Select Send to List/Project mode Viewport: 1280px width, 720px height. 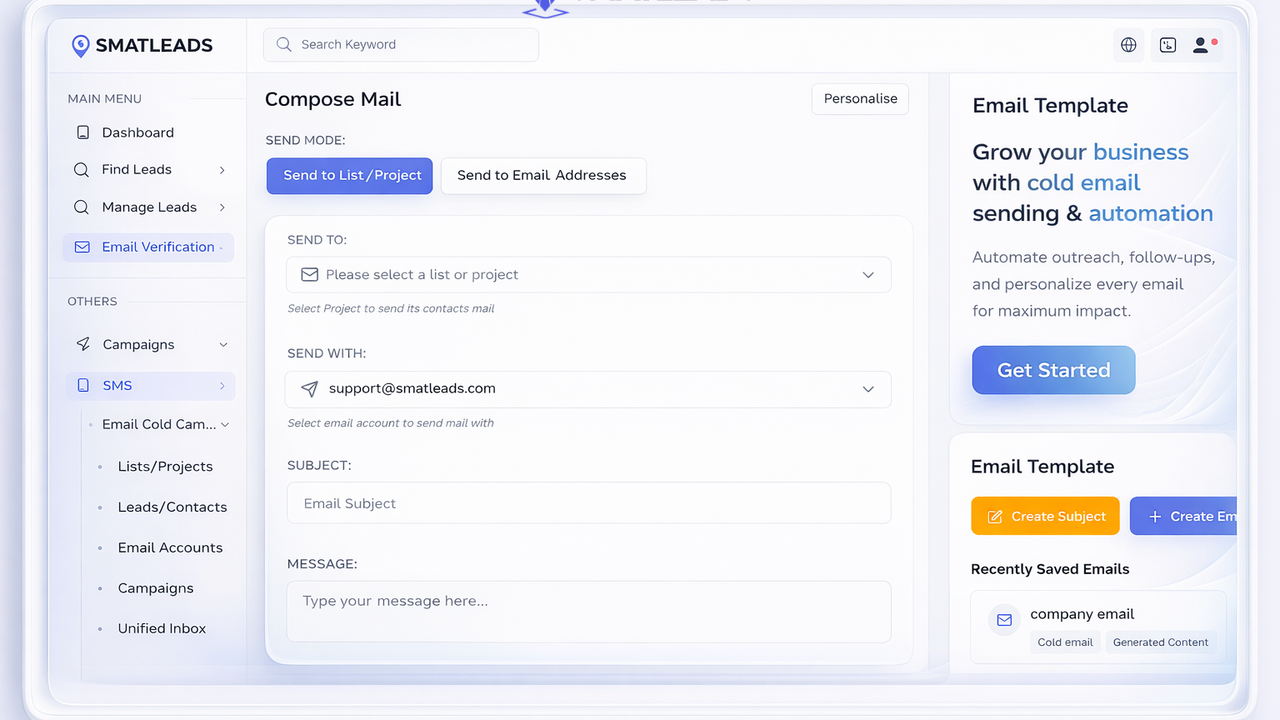coord(349,175)
